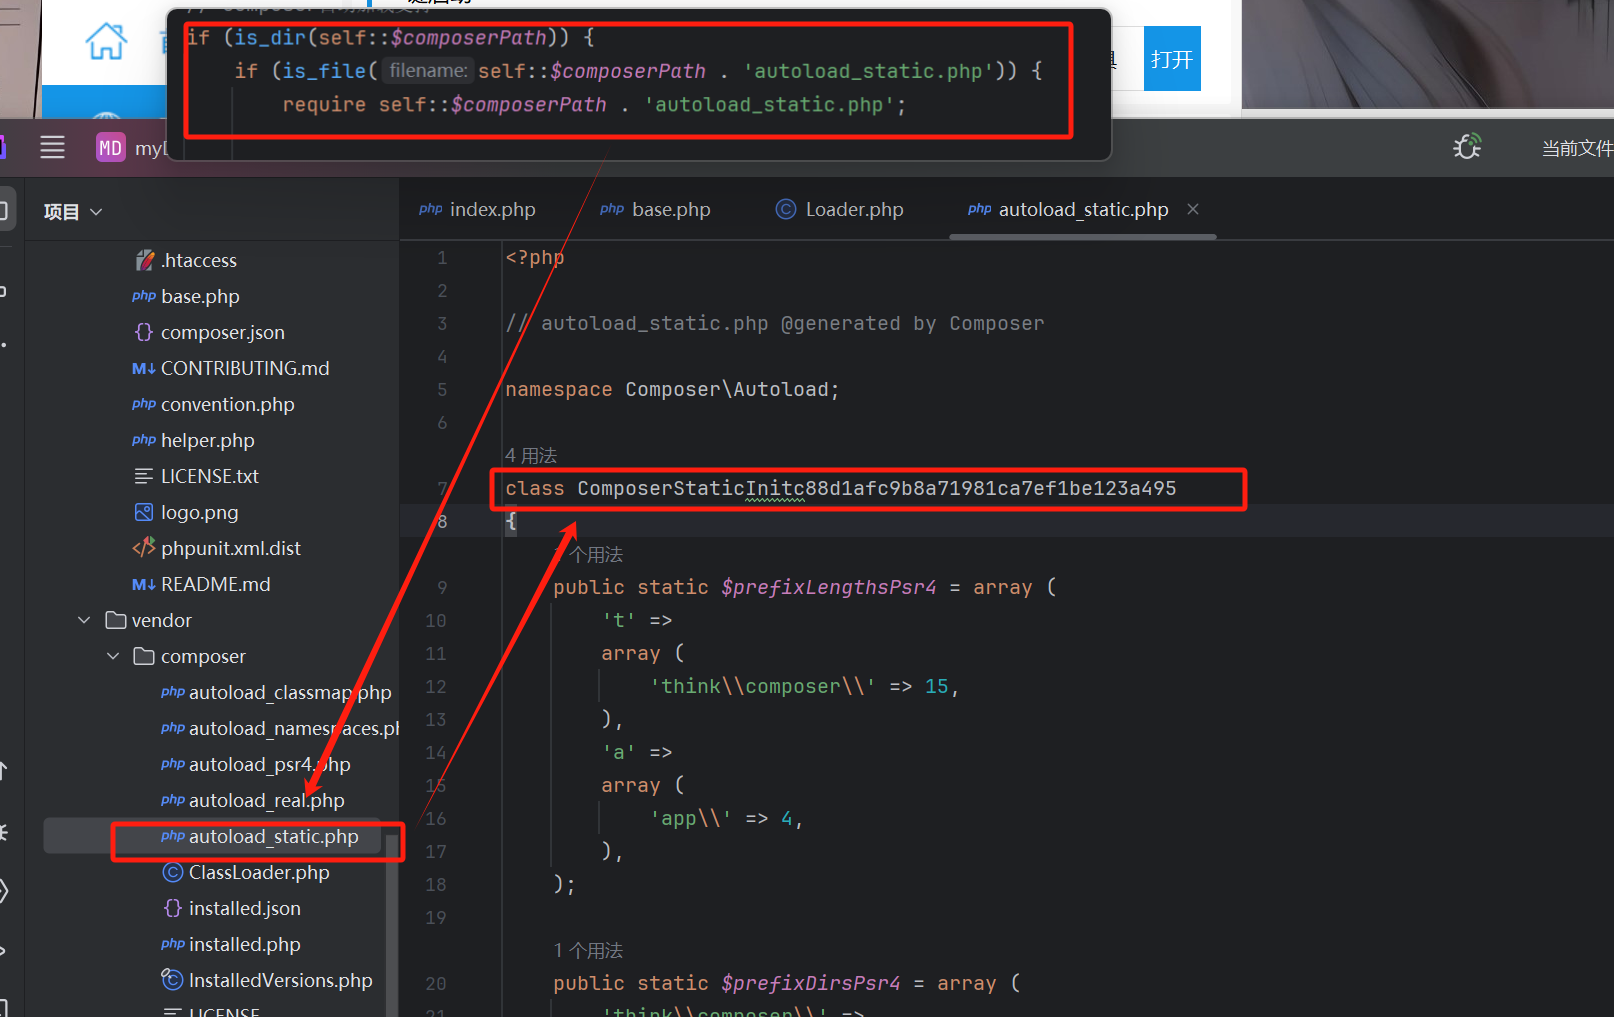Click the .htaccess file icon
The image size is (1614, 1017).
point(144,261)
